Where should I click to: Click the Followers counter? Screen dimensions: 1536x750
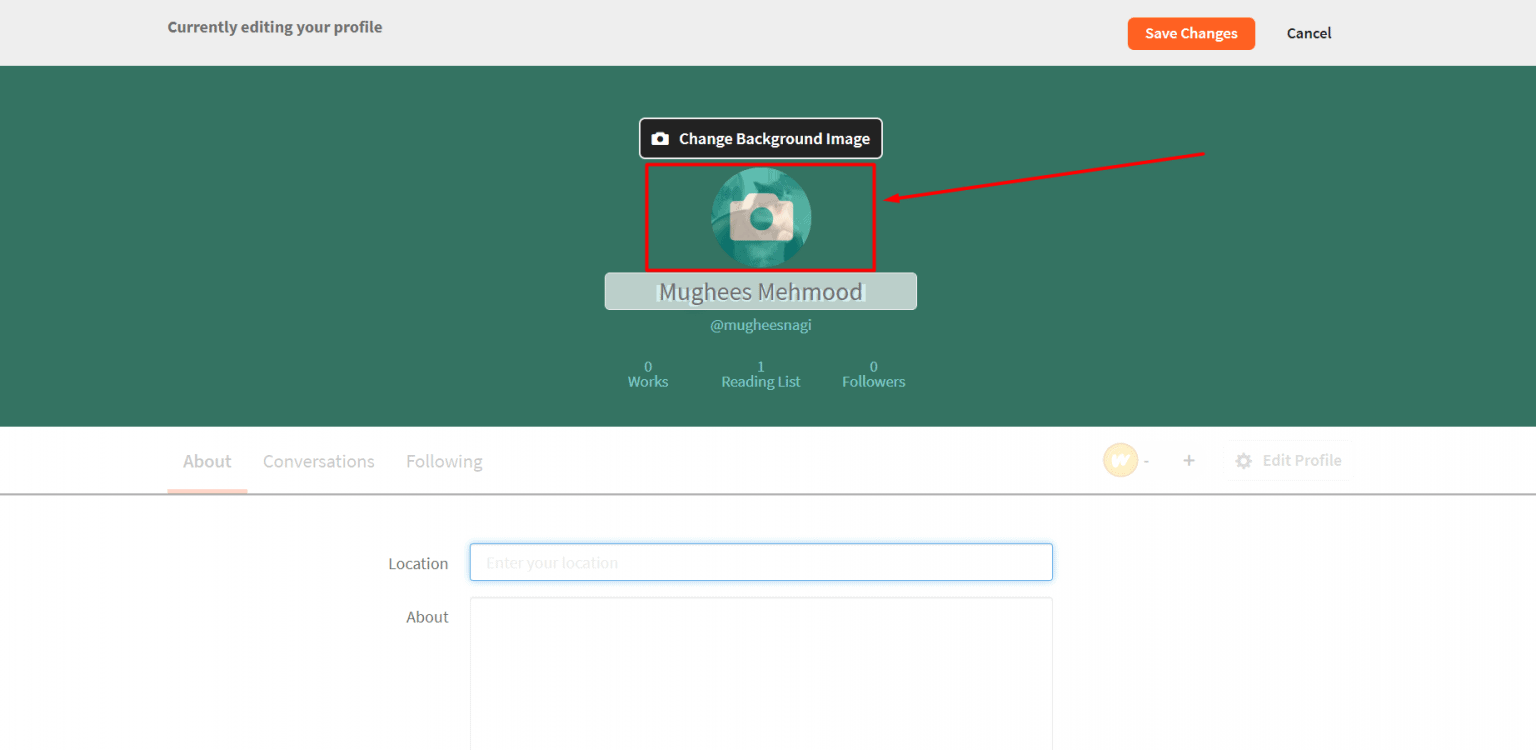(872, 374)
